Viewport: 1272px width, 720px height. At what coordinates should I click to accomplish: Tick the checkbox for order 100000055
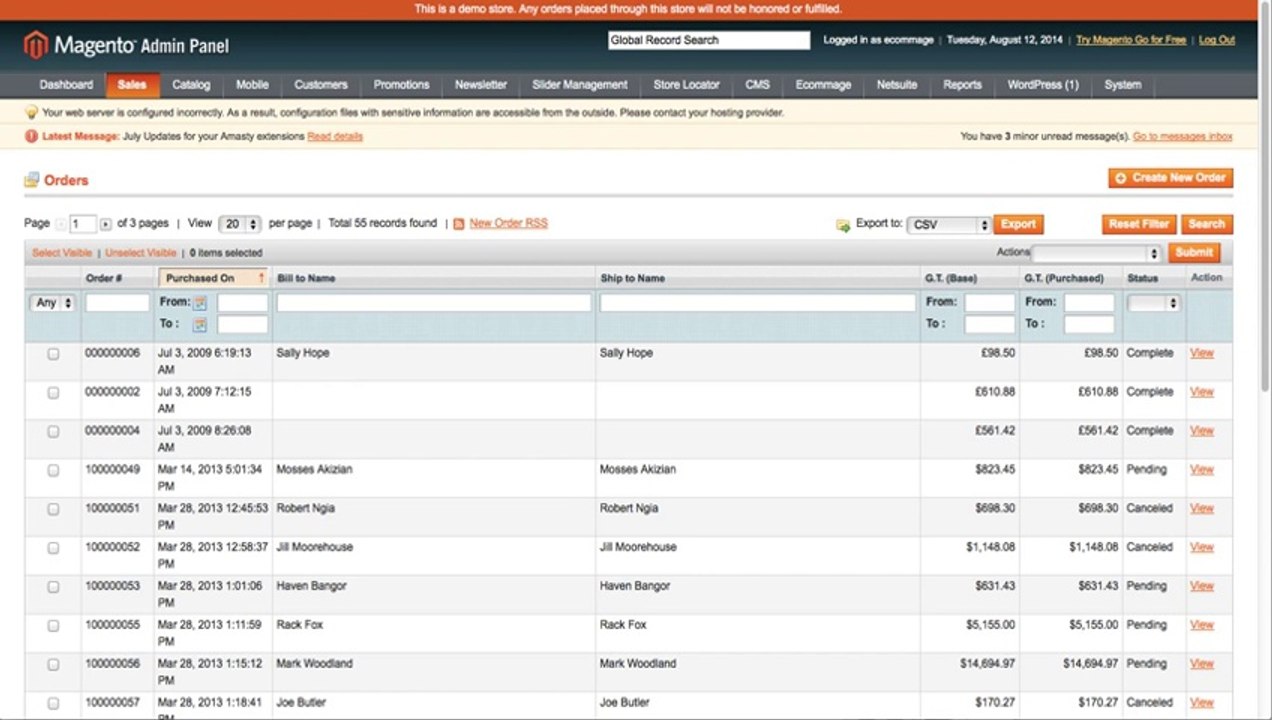(54, 626)
